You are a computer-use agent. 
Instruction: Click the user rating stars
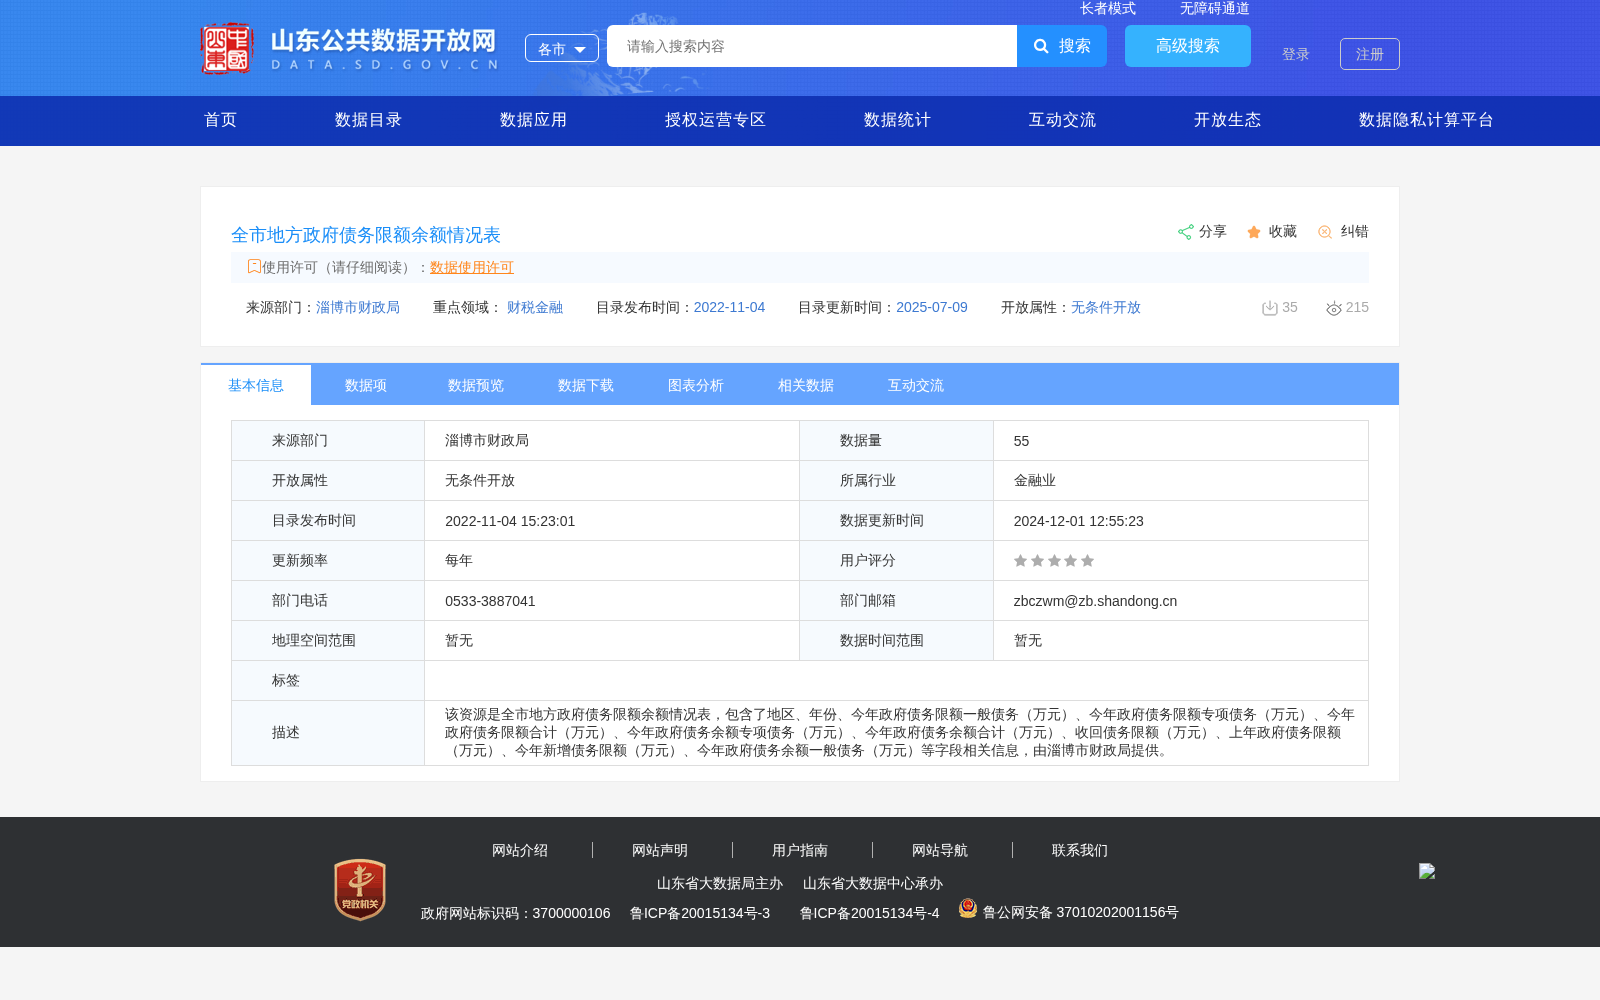coord(1054,561)
